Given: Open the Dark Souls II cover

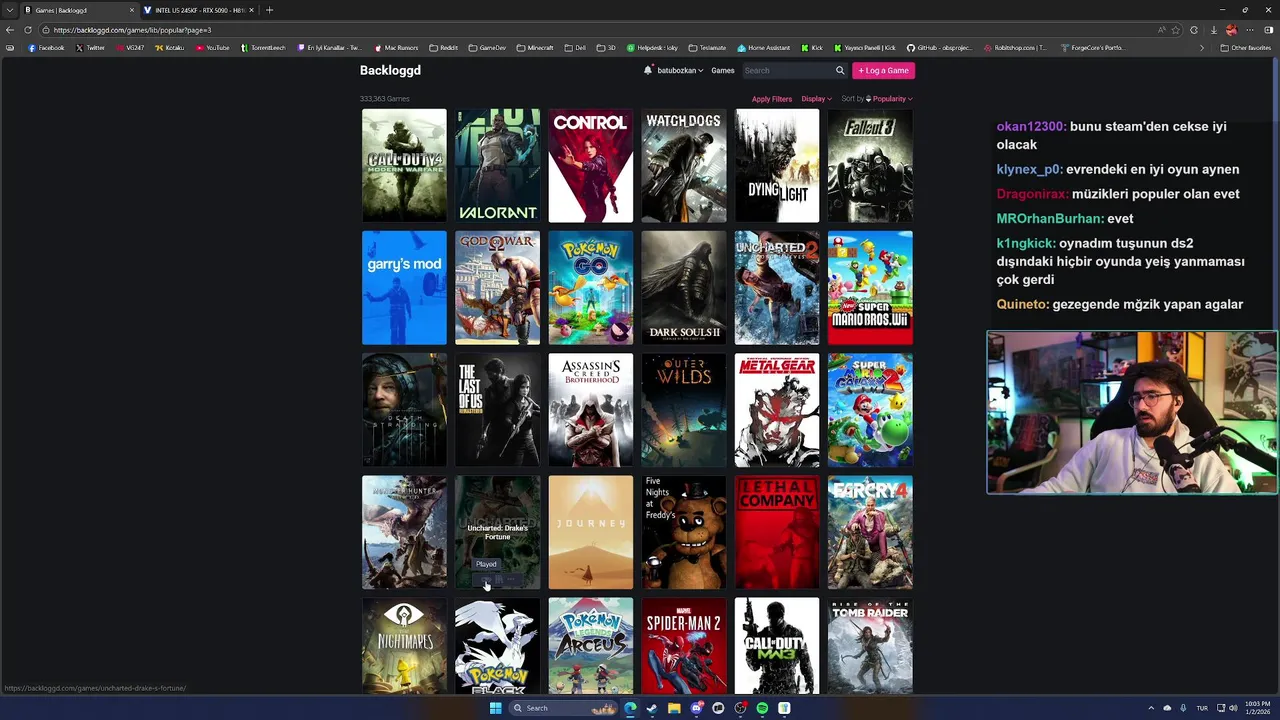Looking at the screenshot, I should [x=683, y=288].
